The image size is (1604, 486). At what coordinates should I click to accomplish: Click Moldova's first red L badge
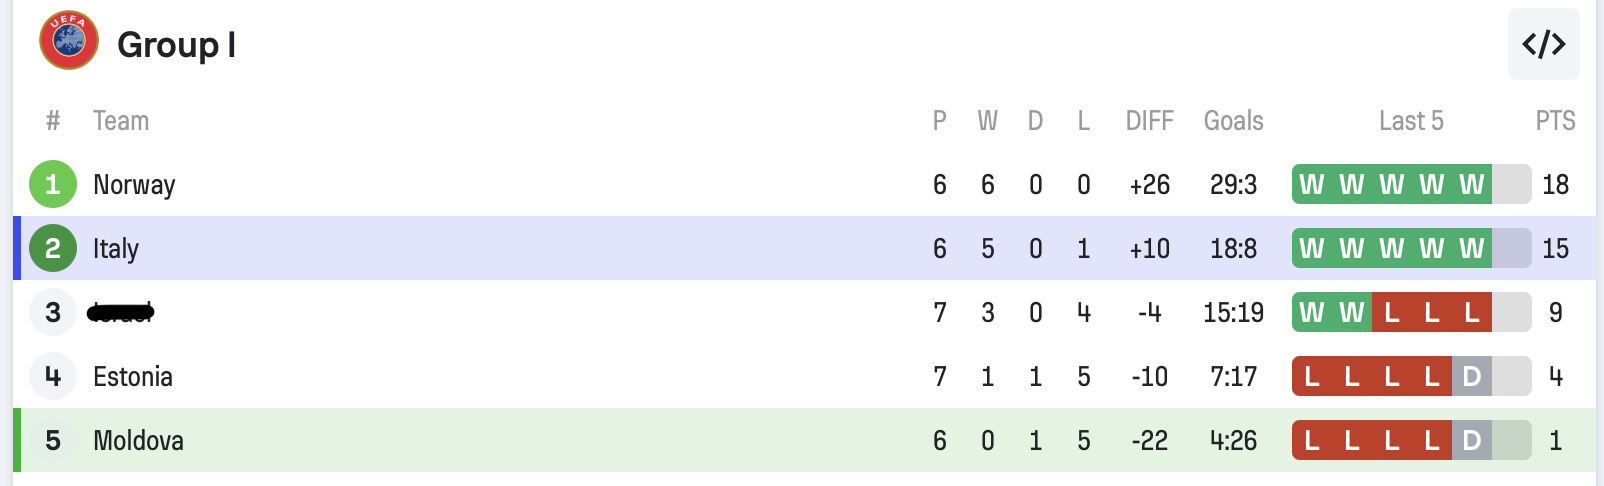(x=1312, y=440)
